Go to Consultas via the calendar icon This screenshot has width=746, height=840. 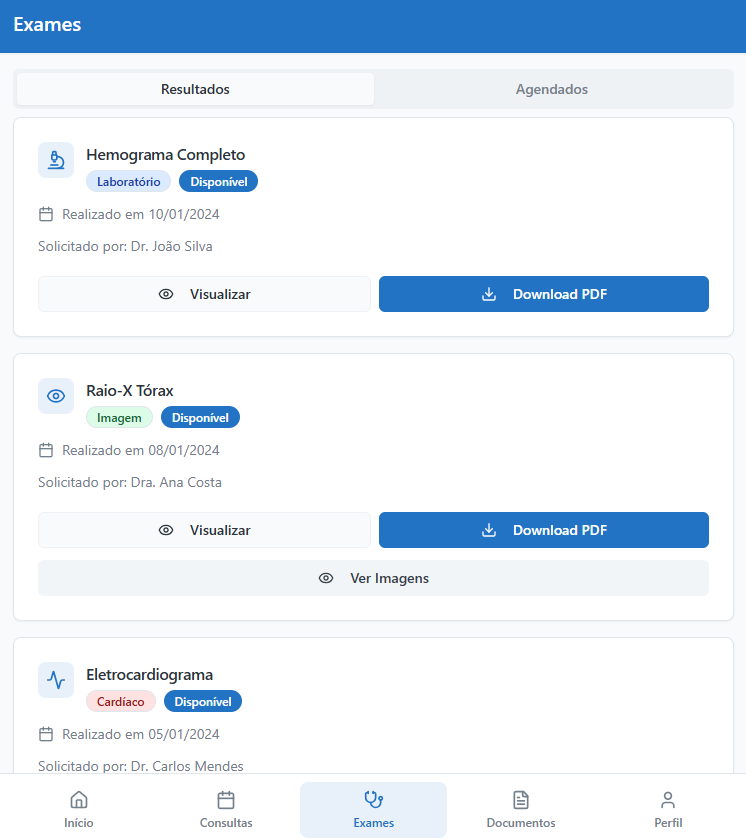click(x=226, y=800)
